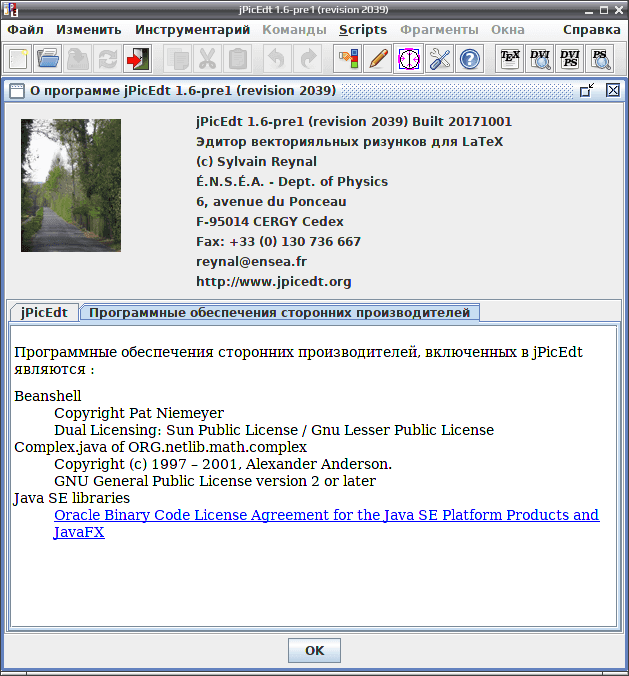The width and height of the screenshot is (629, 676).
Task: Click the (c) Sylvain Reynal text
Action: click(257, 162)
